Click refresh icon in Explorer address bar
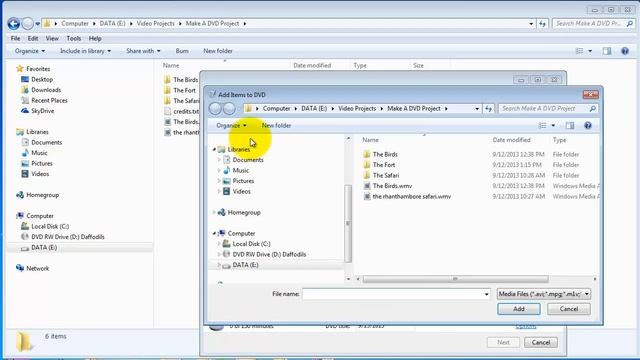The height and width of the screenshot is (360, 640). coord(542,24)
